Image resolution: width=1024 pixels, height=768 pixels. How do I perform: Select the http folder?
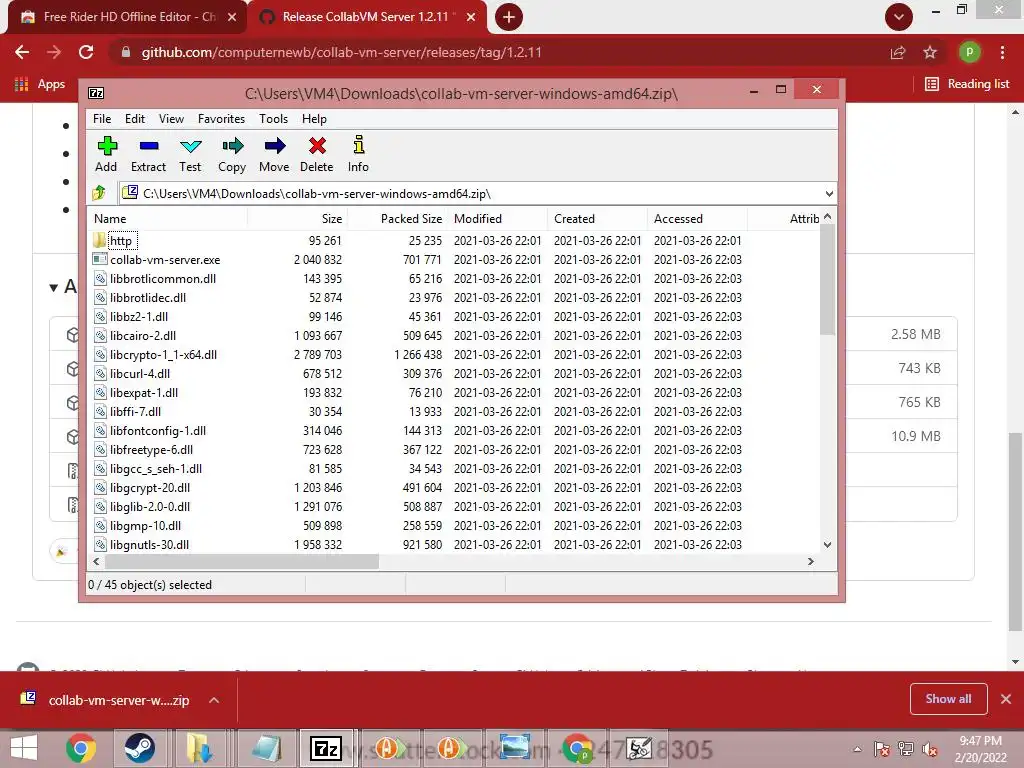click(x=121, y=240)
